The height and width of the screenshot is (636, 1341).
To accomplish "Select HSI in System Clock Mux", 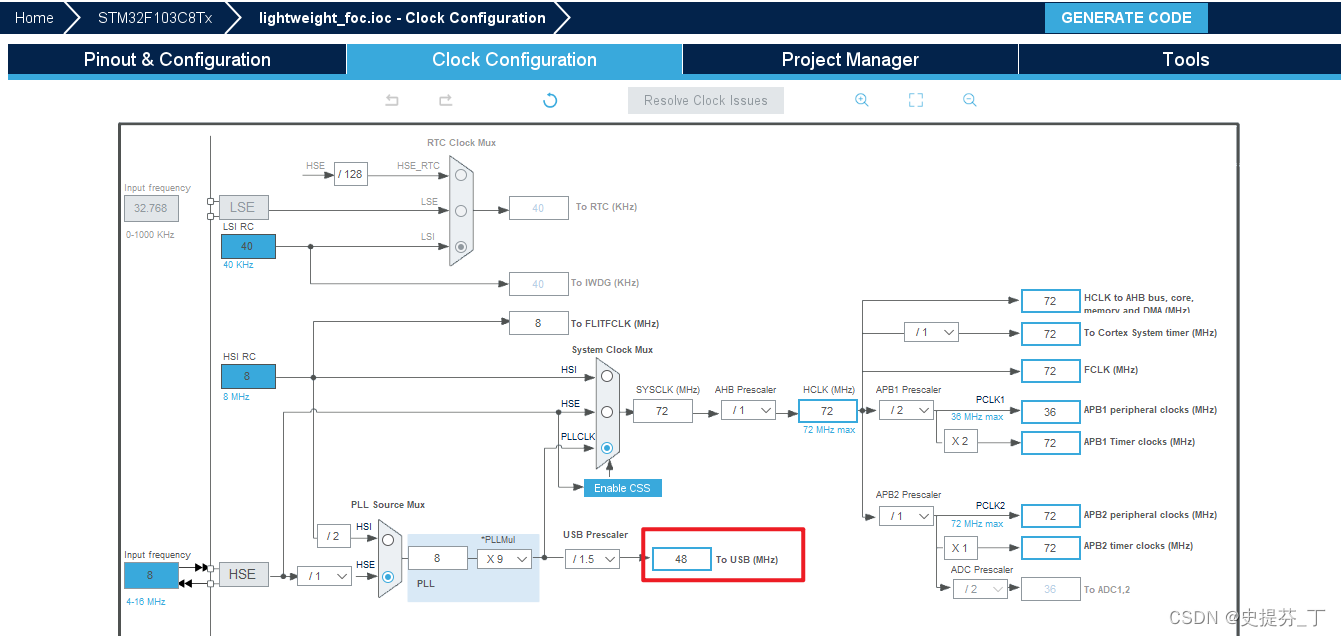I will pyautogui.click(x=606, y=376).
